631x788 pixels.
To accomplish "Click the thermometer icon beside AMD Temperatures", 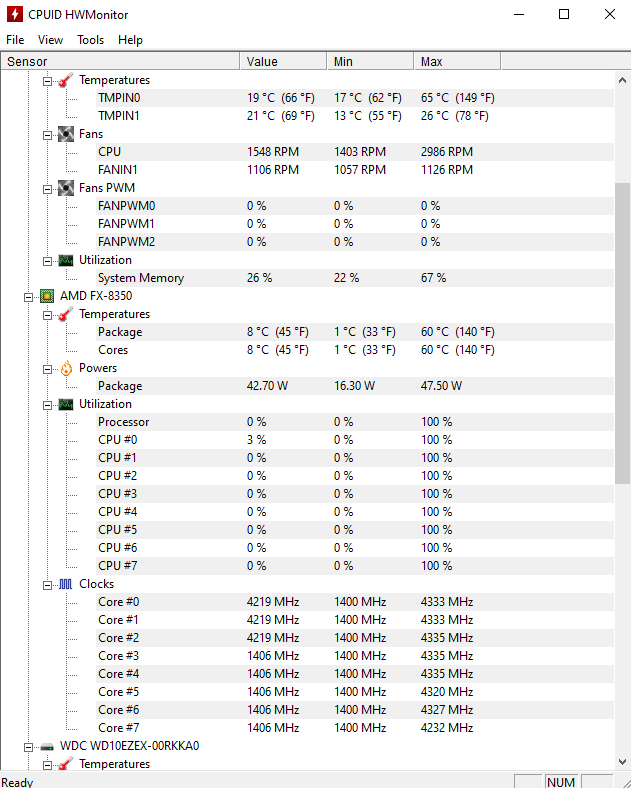I will click(66, 314).
